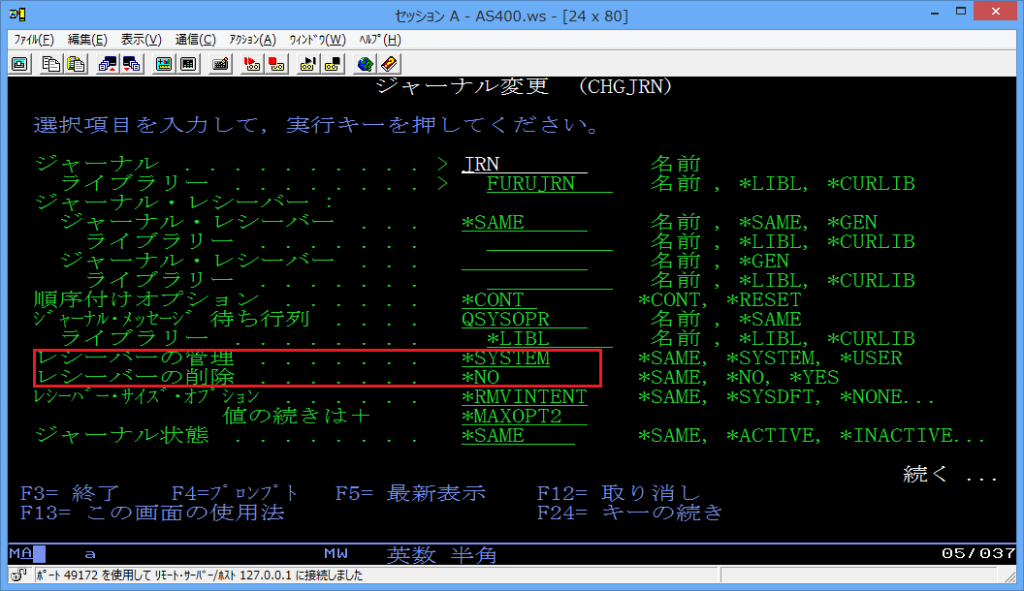The width and height of the screenshot is (1024, 591).
Task: Click the 順序付けオプション label
Action: pyautogui.click(x=147, y=300)
